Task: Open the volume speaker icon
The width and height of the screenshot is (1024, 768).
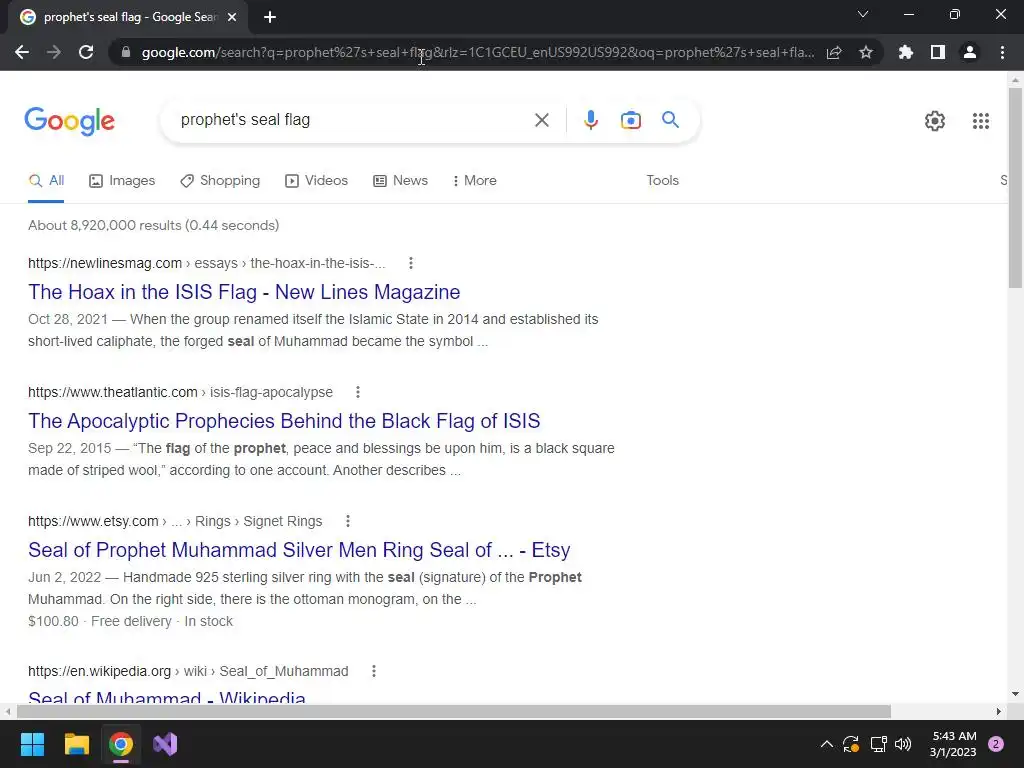Action: [903, 744]
